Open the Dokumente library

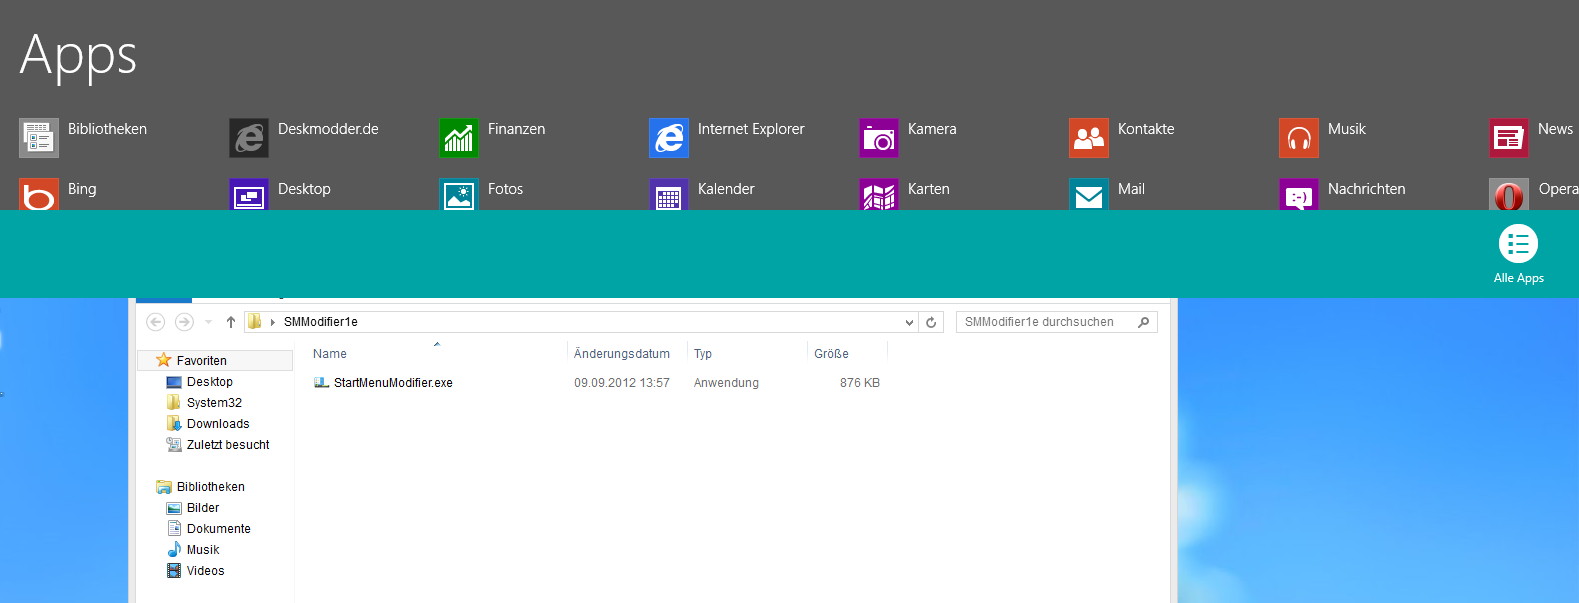tap(218, 529)
